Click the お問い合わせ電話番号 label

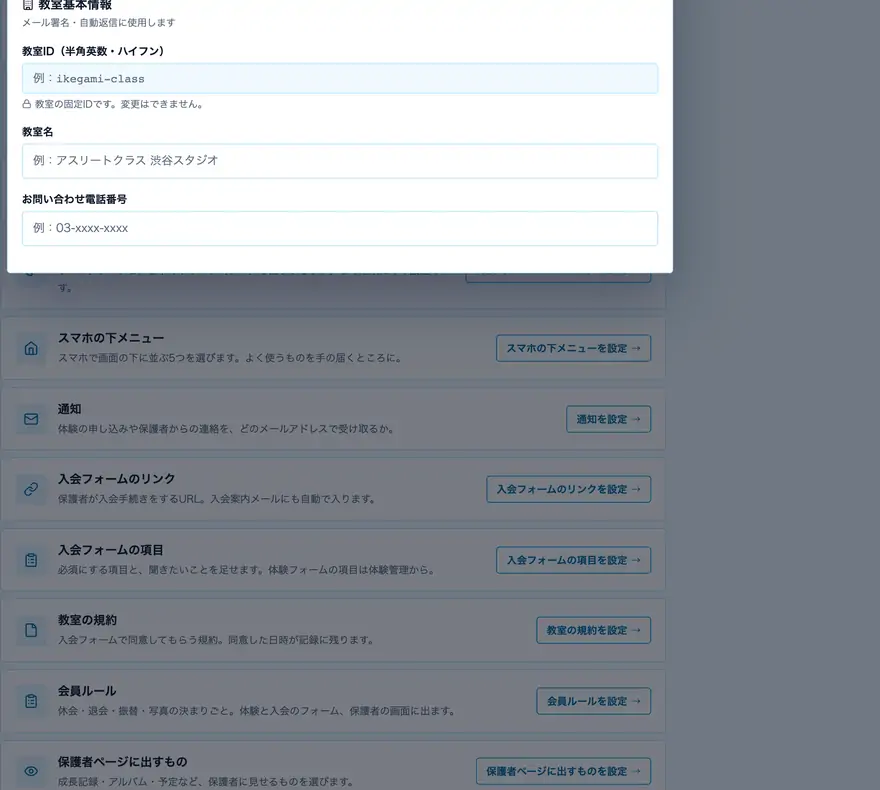coord(75,199)
